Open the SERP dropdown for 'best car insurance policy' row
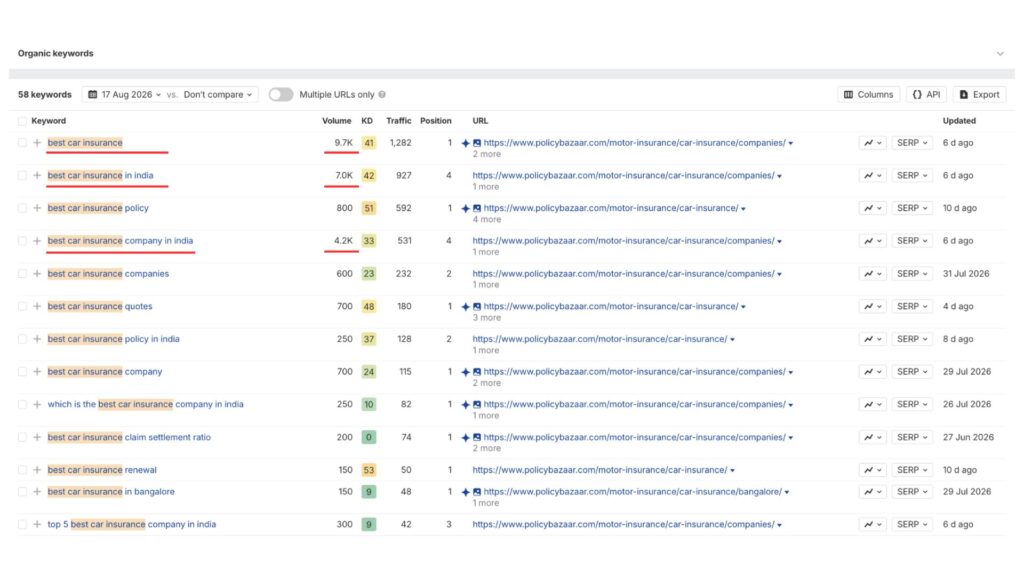The image size is (1024, 576). point(912,208)
